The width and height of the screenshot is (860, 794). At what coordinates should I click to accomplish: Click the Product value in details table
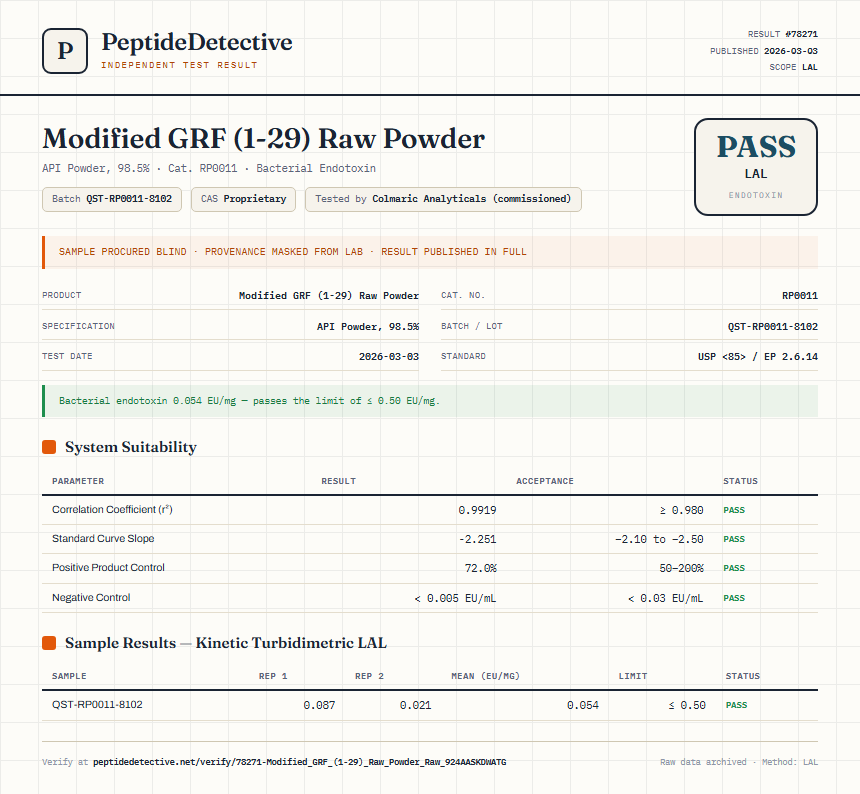point(329,296)
